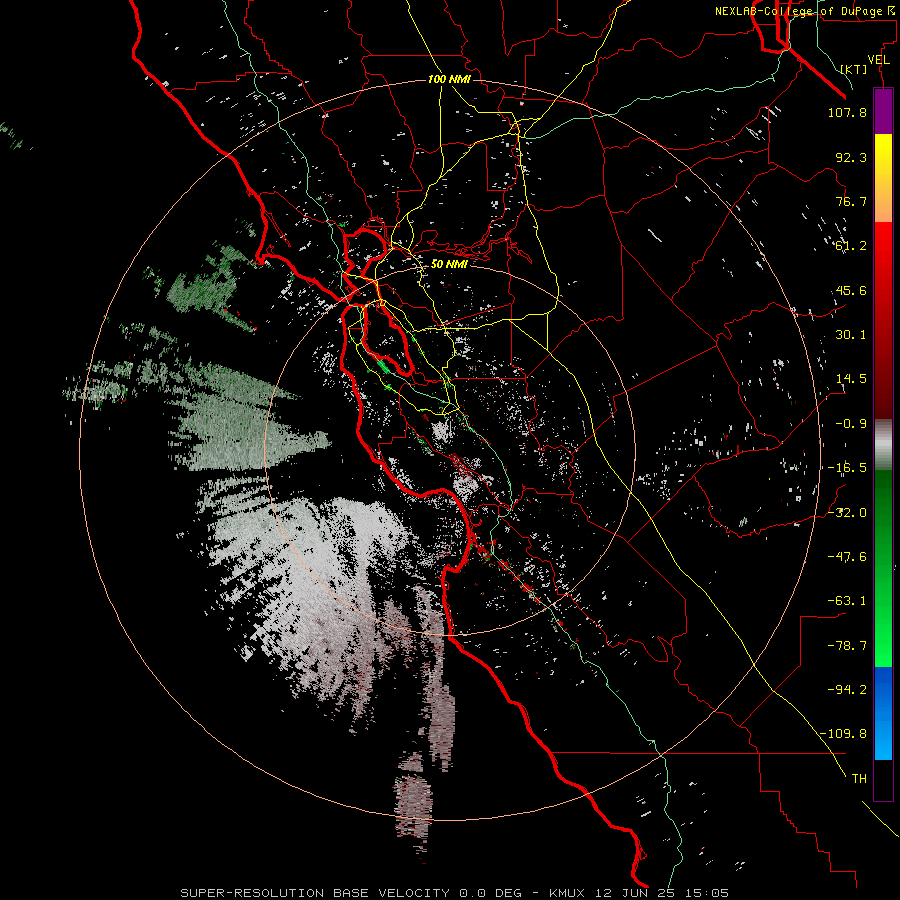The width and height of the screenshot is (900, 900).
Task: Click the -32.0 value on velocity scale
Action: click(x=847, y=513)
